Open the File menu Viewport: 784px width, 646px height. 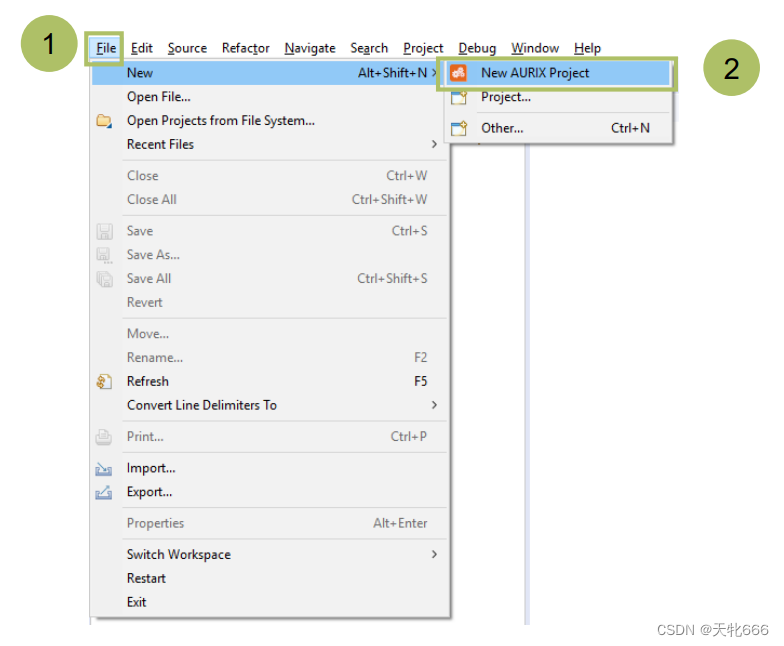coord(106,48)
